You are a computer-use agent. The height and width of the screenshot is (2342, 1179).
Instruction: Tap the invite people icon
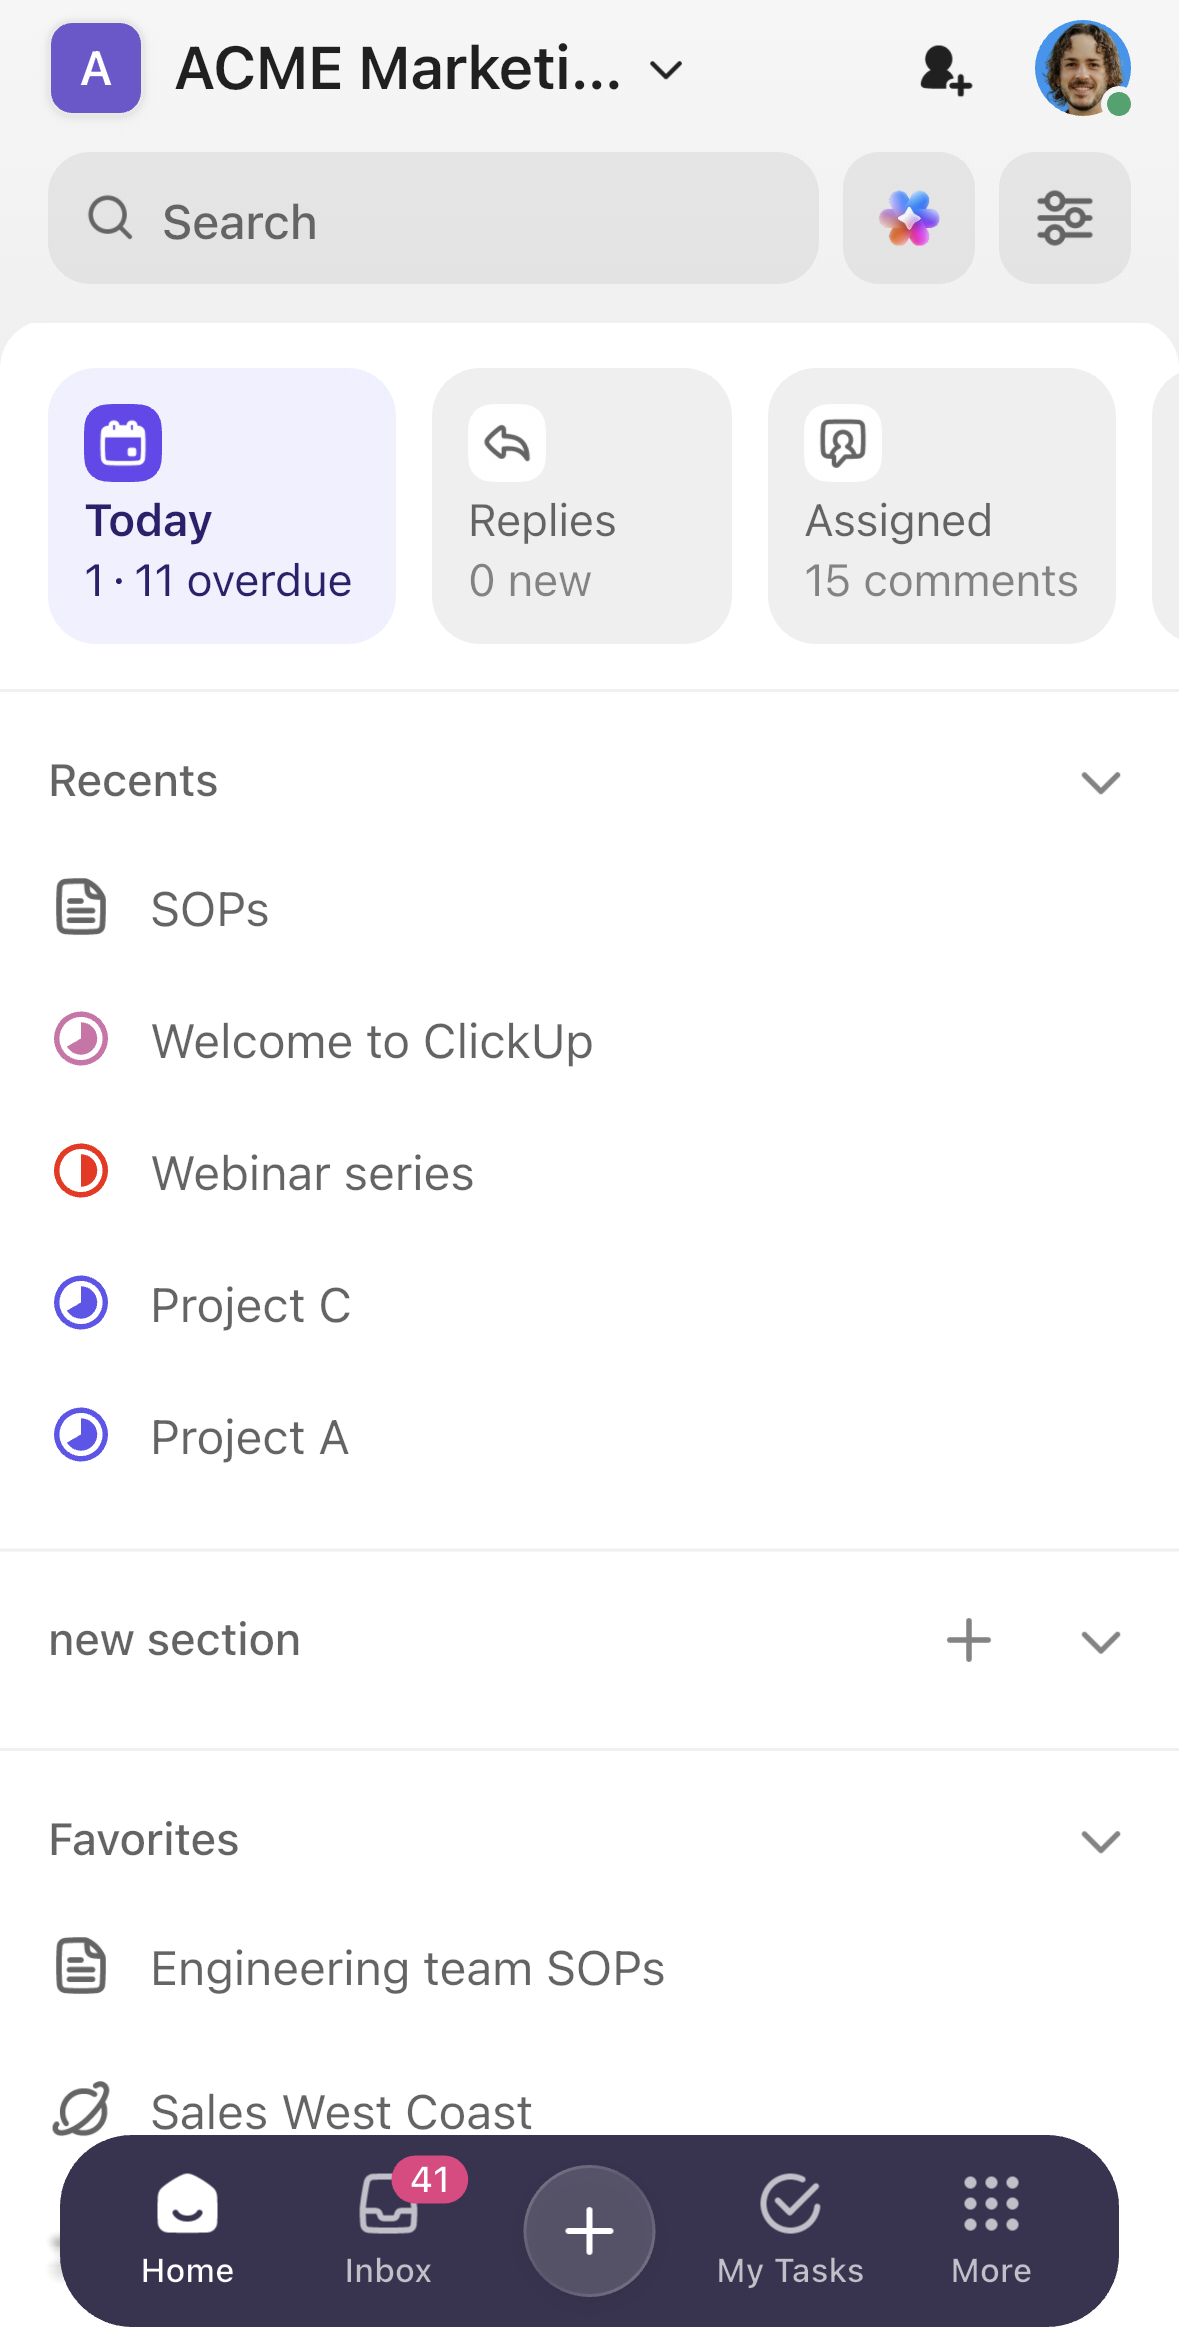coord(944,70)
